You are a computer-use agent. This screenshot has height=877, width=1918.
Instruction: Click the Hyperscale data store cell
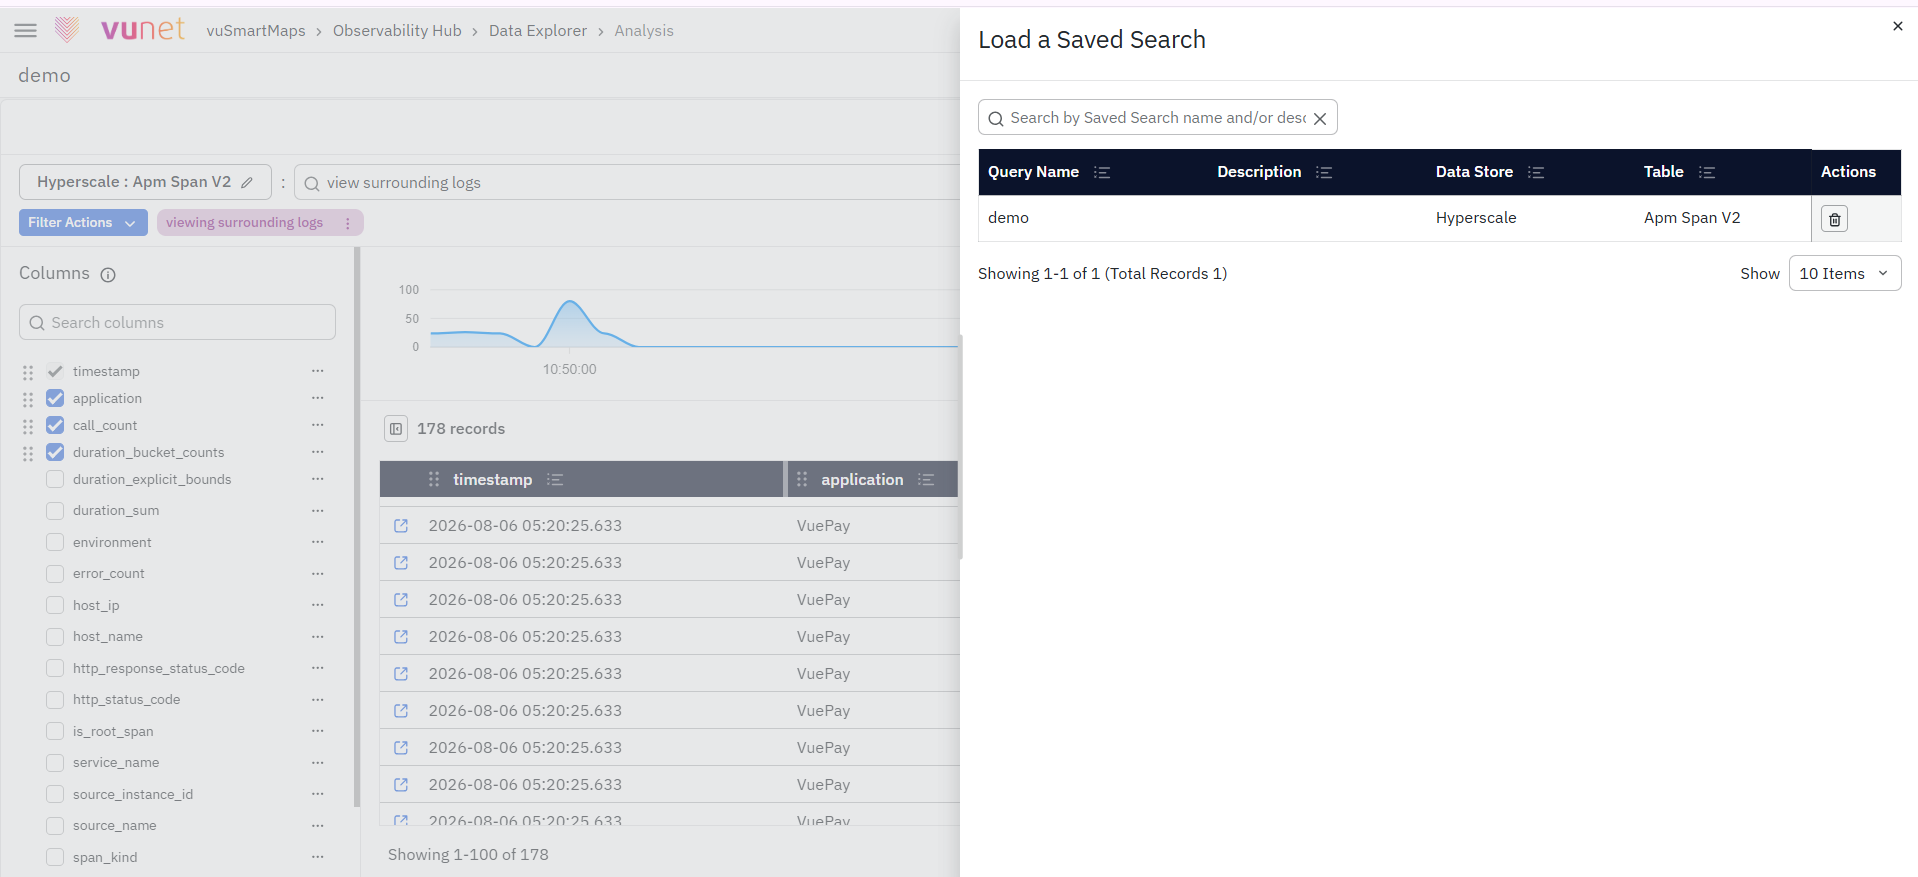coord(1476,218)
